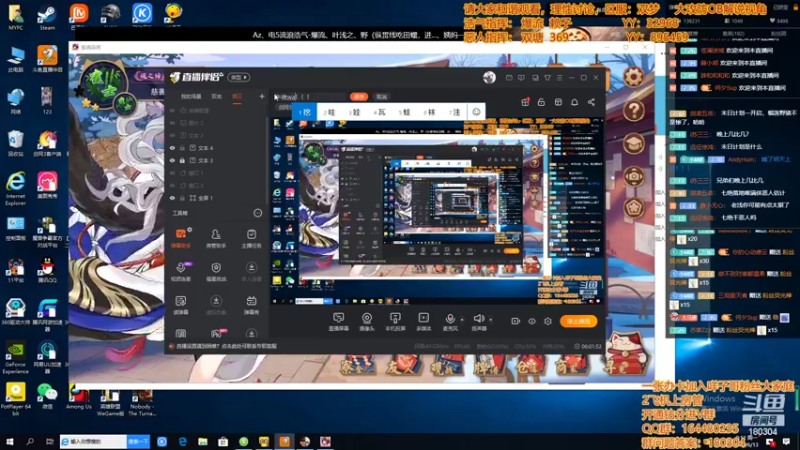Open Microsoft Edge from the taskbar
The width and height of the screenshot is (800, 450).
[x=183, y=441]
